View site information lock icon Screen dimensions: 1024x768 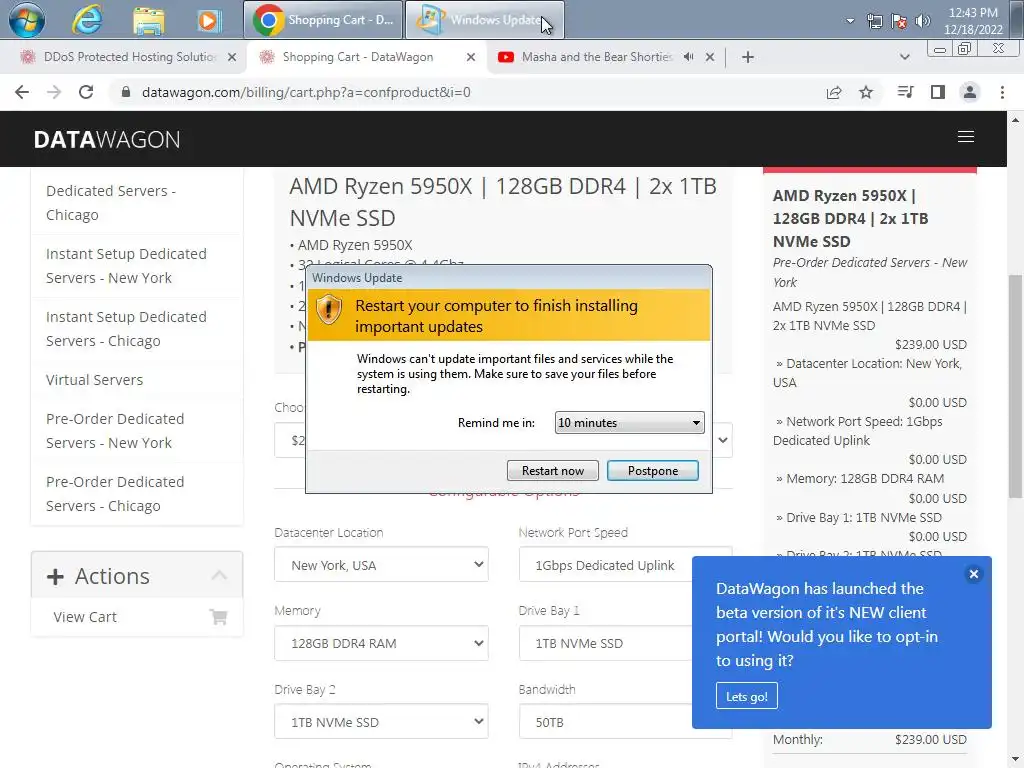pyautogui.click(x=126, y=92)
